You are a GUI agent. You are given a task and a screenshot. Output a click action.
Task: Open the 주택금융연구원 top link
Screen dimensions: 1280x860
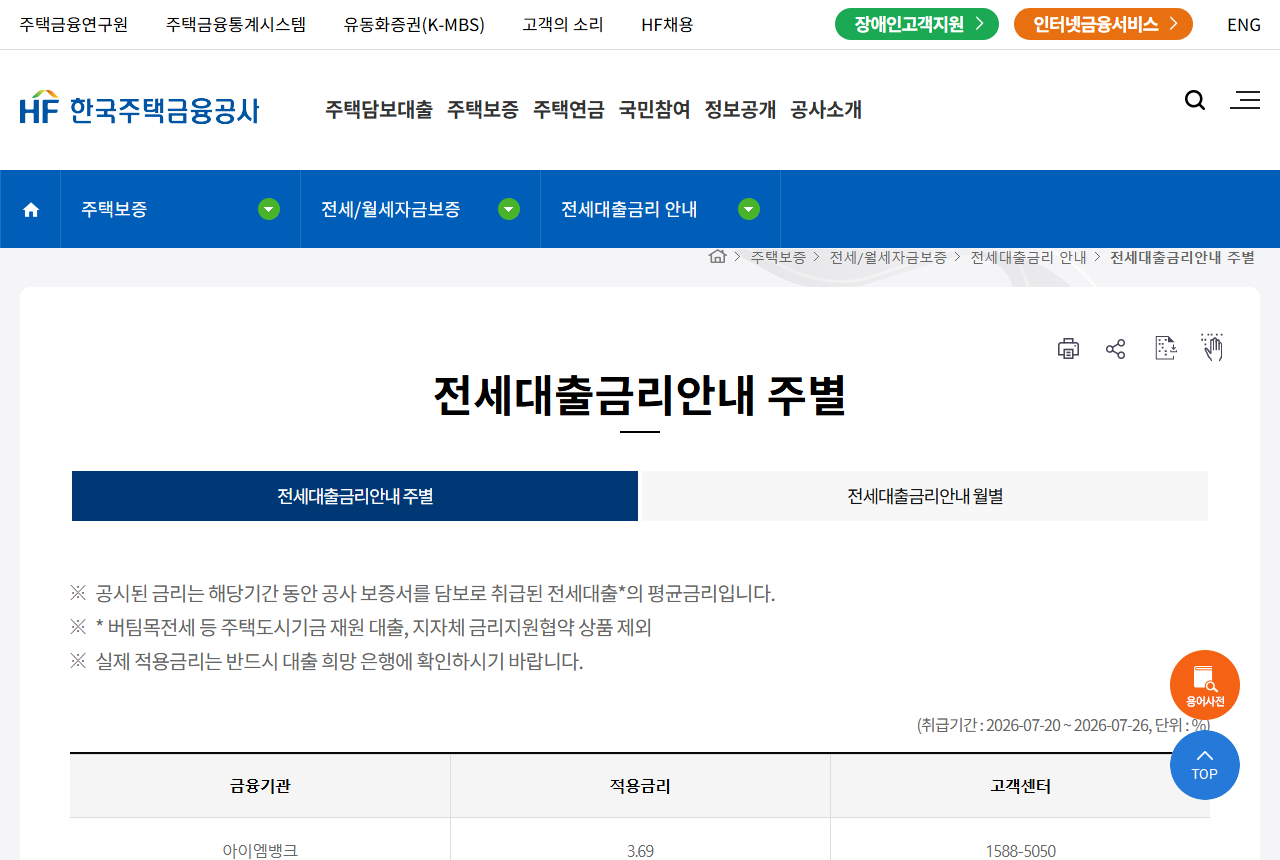[74, 25]
